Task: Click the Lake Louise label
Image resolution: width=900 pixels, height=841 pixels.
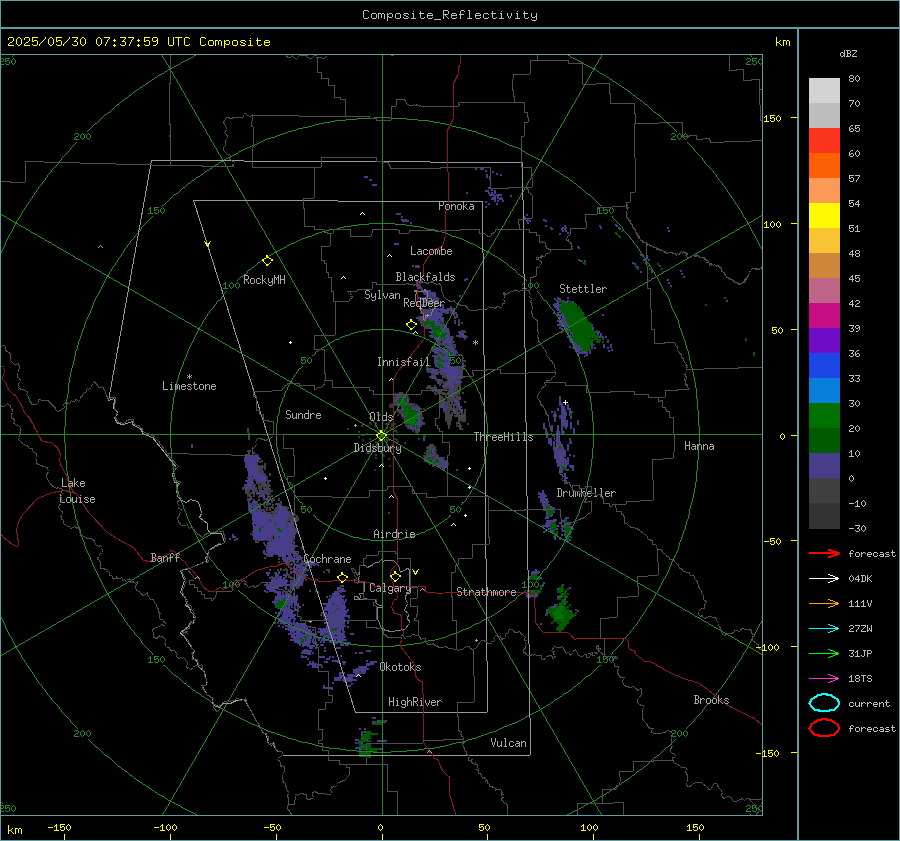Action: click(x=77, y=491)
